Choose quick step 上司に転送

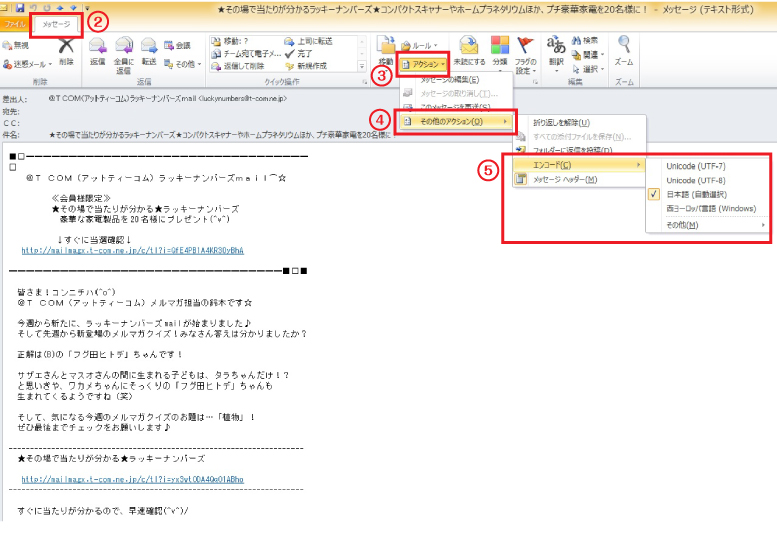tap(308, 41)
